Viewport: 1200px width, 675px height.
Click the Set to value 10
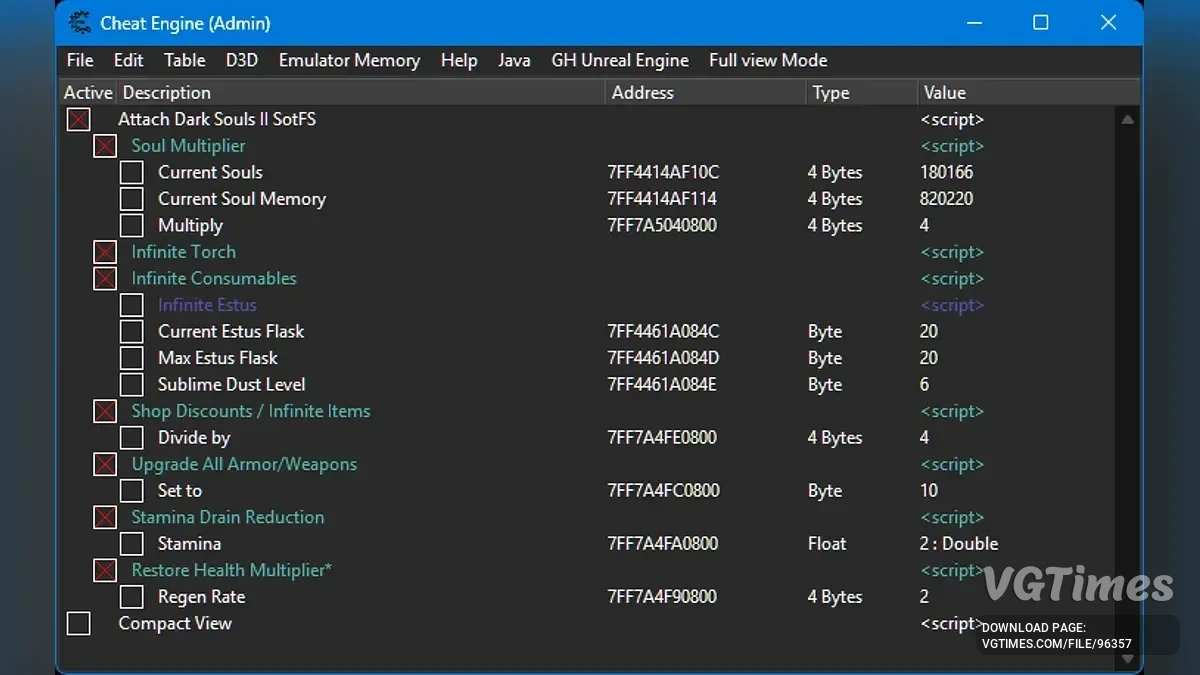coord(929,490)
